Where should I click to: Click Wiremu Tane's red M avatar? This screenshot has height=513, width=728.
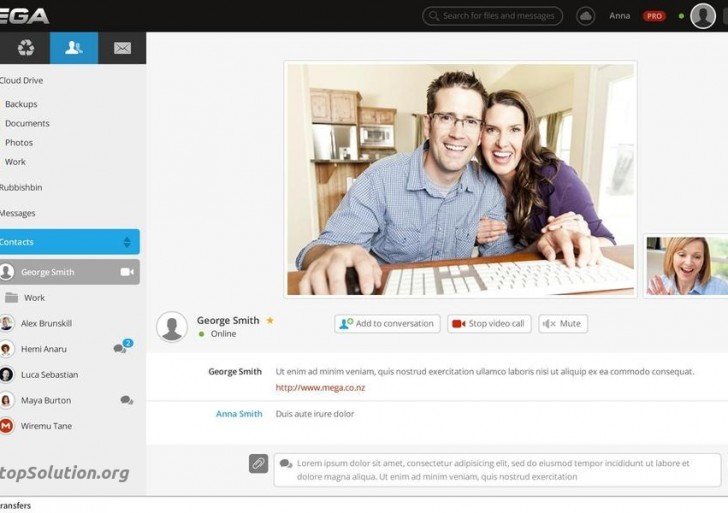click(6, 426)
